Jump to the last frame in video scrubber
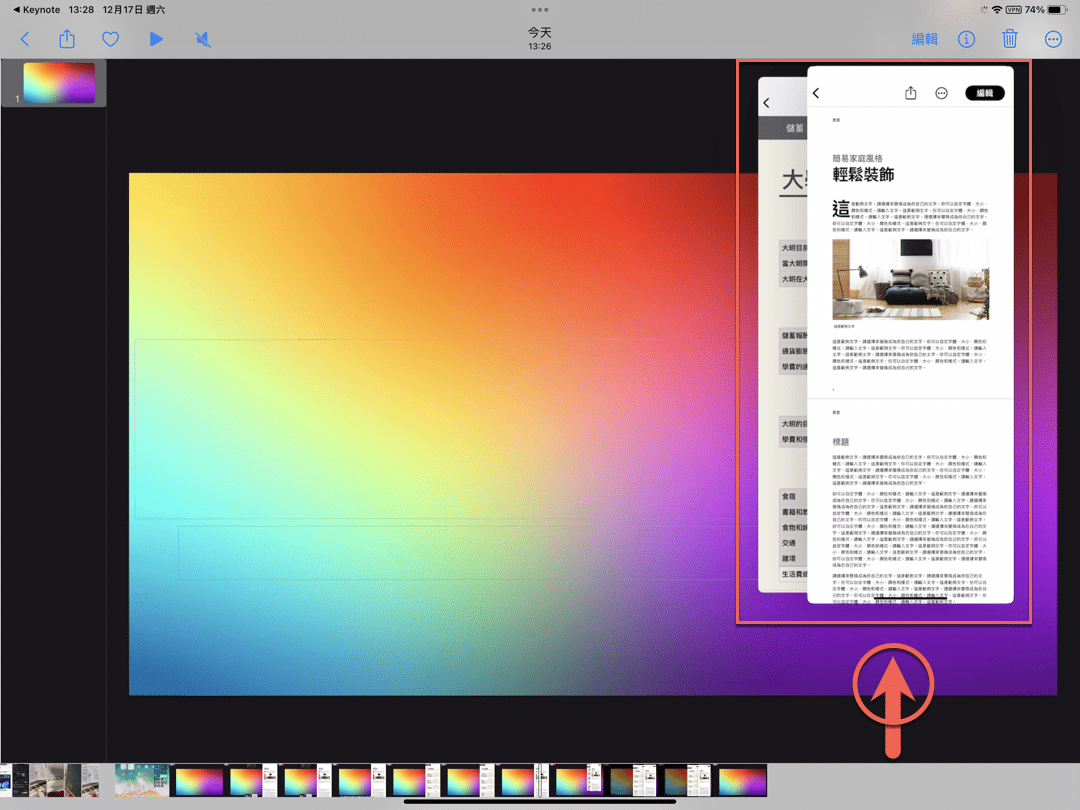Screen dimensions: 1080x810 pyautogui.click(x=740, y=780)
